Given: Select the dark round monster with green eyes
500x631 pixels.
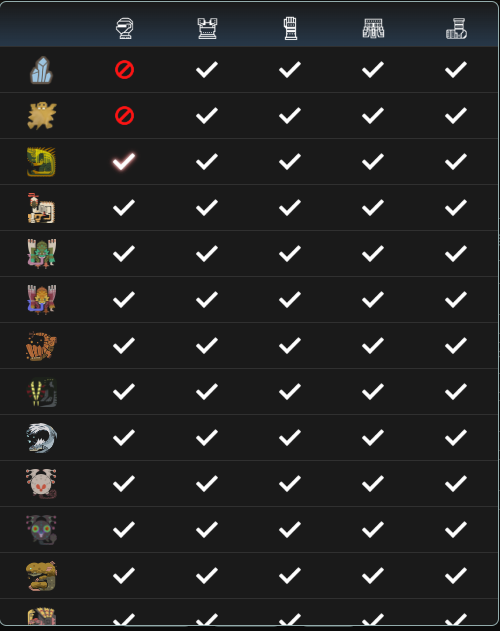Looking at the screenshot, I should (x=41, y=530).
